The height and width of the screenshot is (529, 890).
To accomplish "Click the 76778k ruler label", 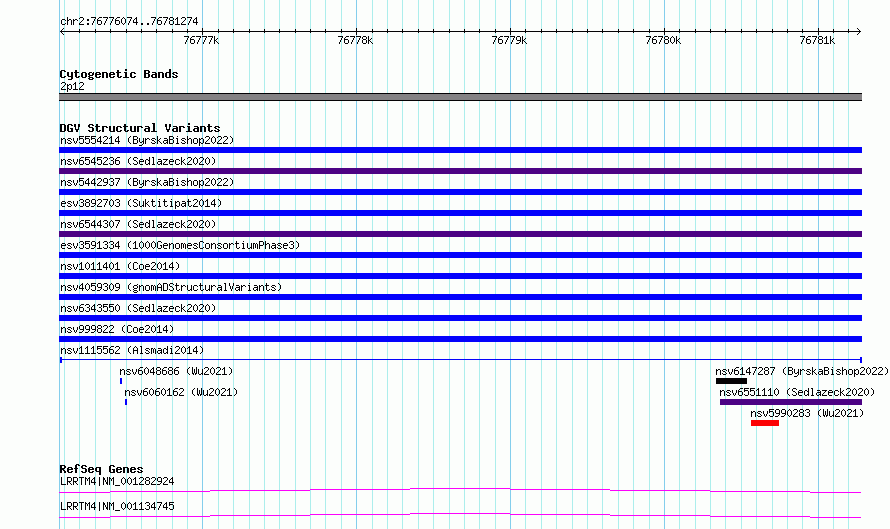I will pos(355,40).
